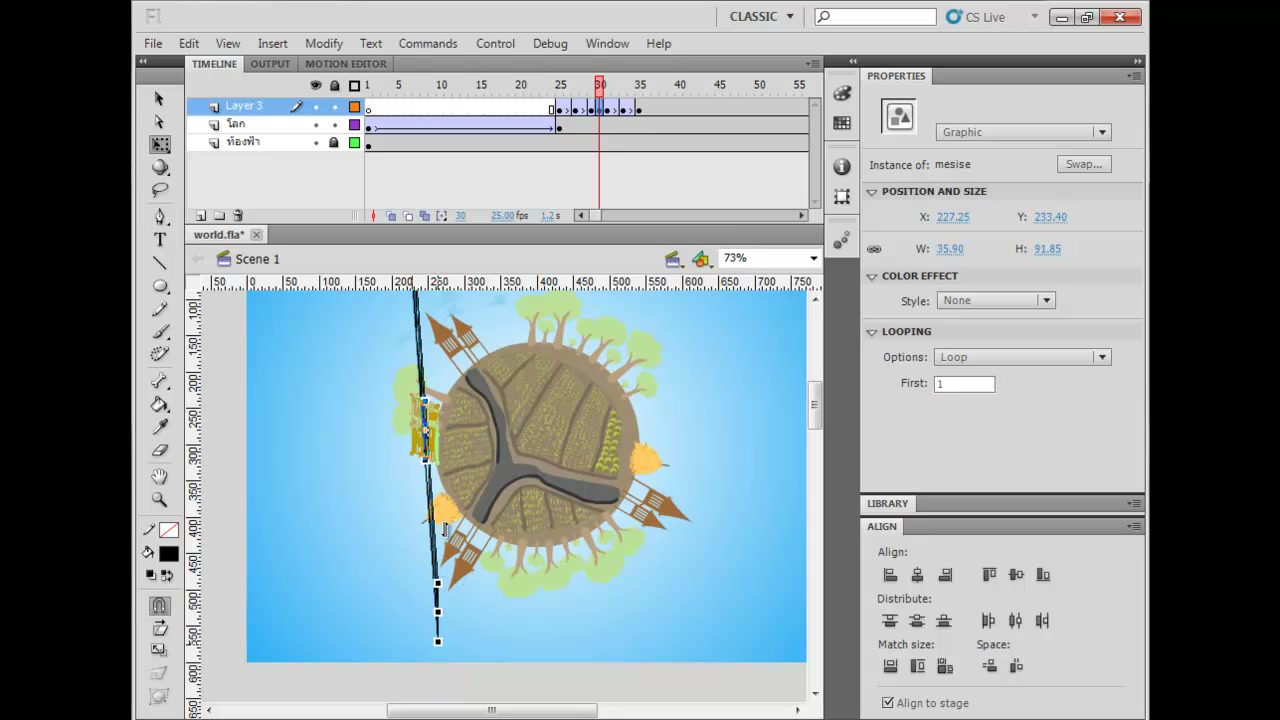This screenshot has width=1280, height=720.
Task: Create a new layer in timeline
Action: point(201,216)
